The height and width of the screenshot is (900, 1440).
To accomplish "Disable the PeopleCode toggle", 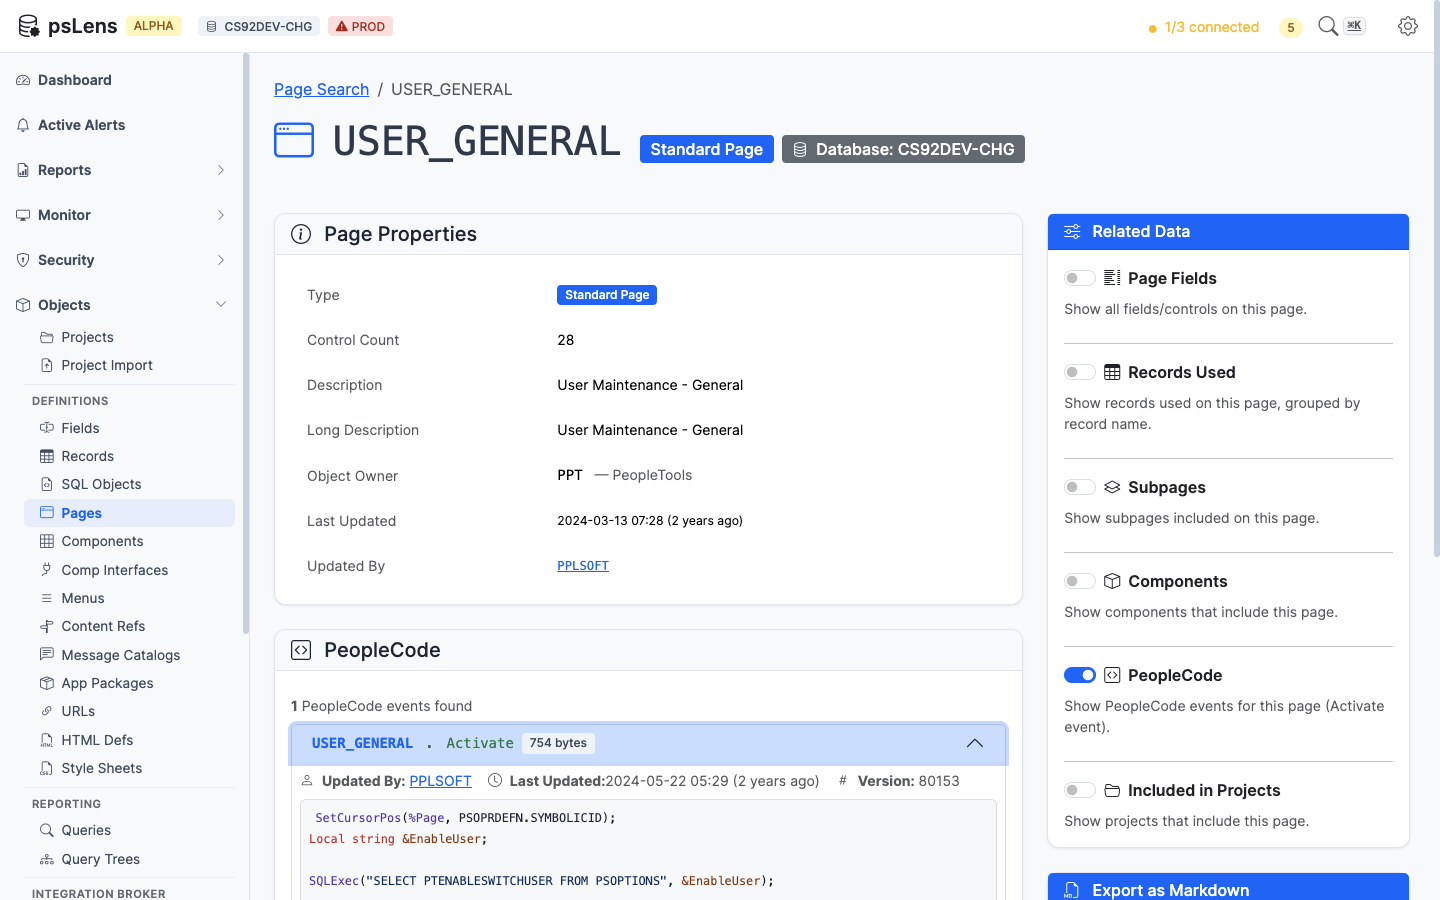I will click(x=1080, y=675).
